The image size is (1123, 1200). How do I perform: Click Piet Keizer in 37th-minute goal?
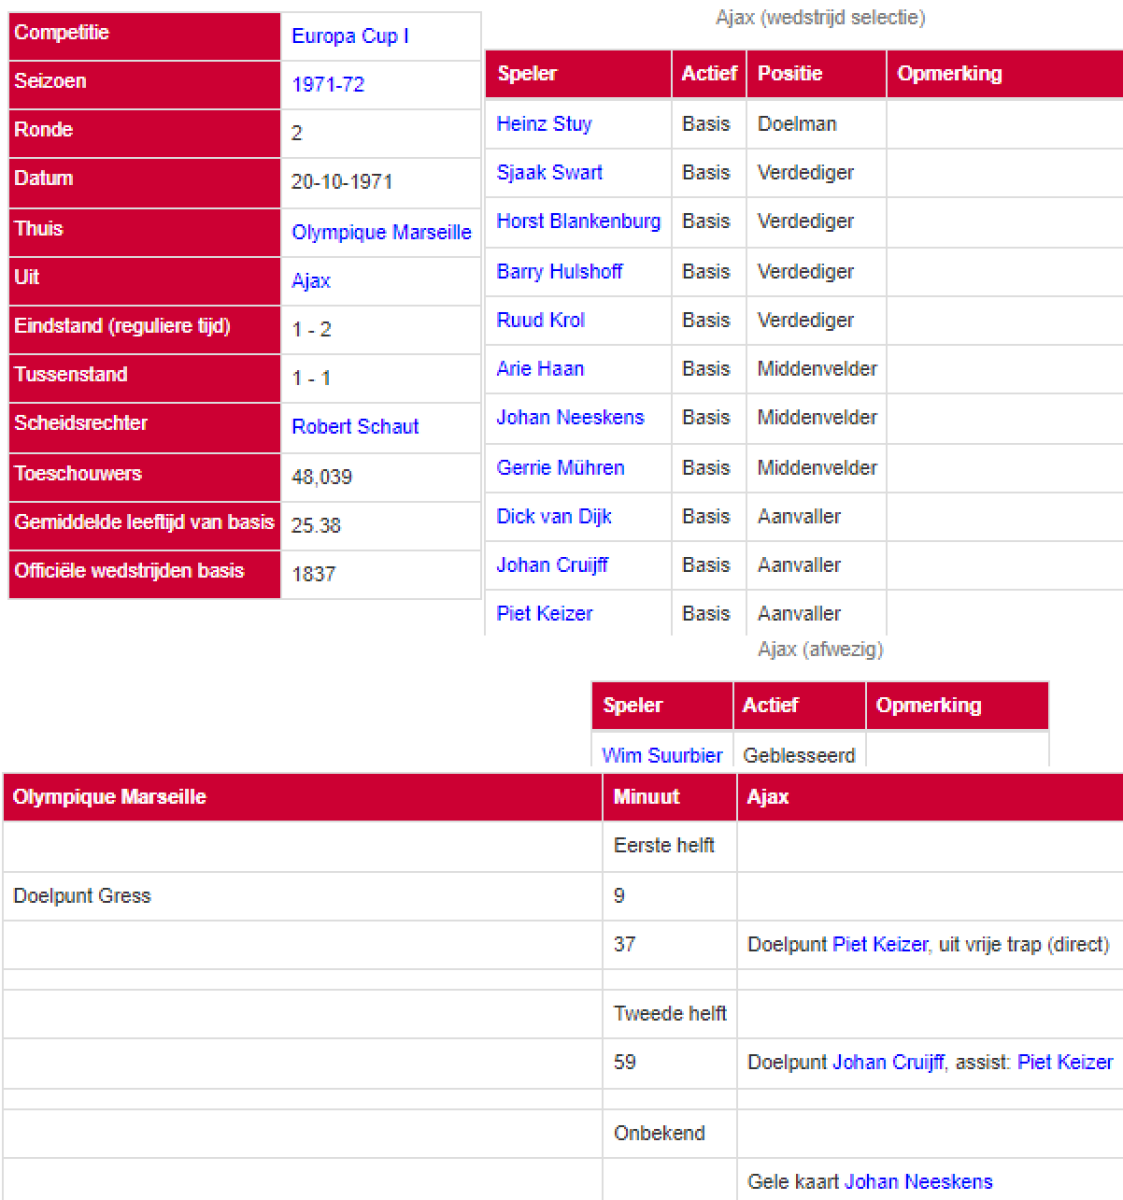tap(880, 944)
